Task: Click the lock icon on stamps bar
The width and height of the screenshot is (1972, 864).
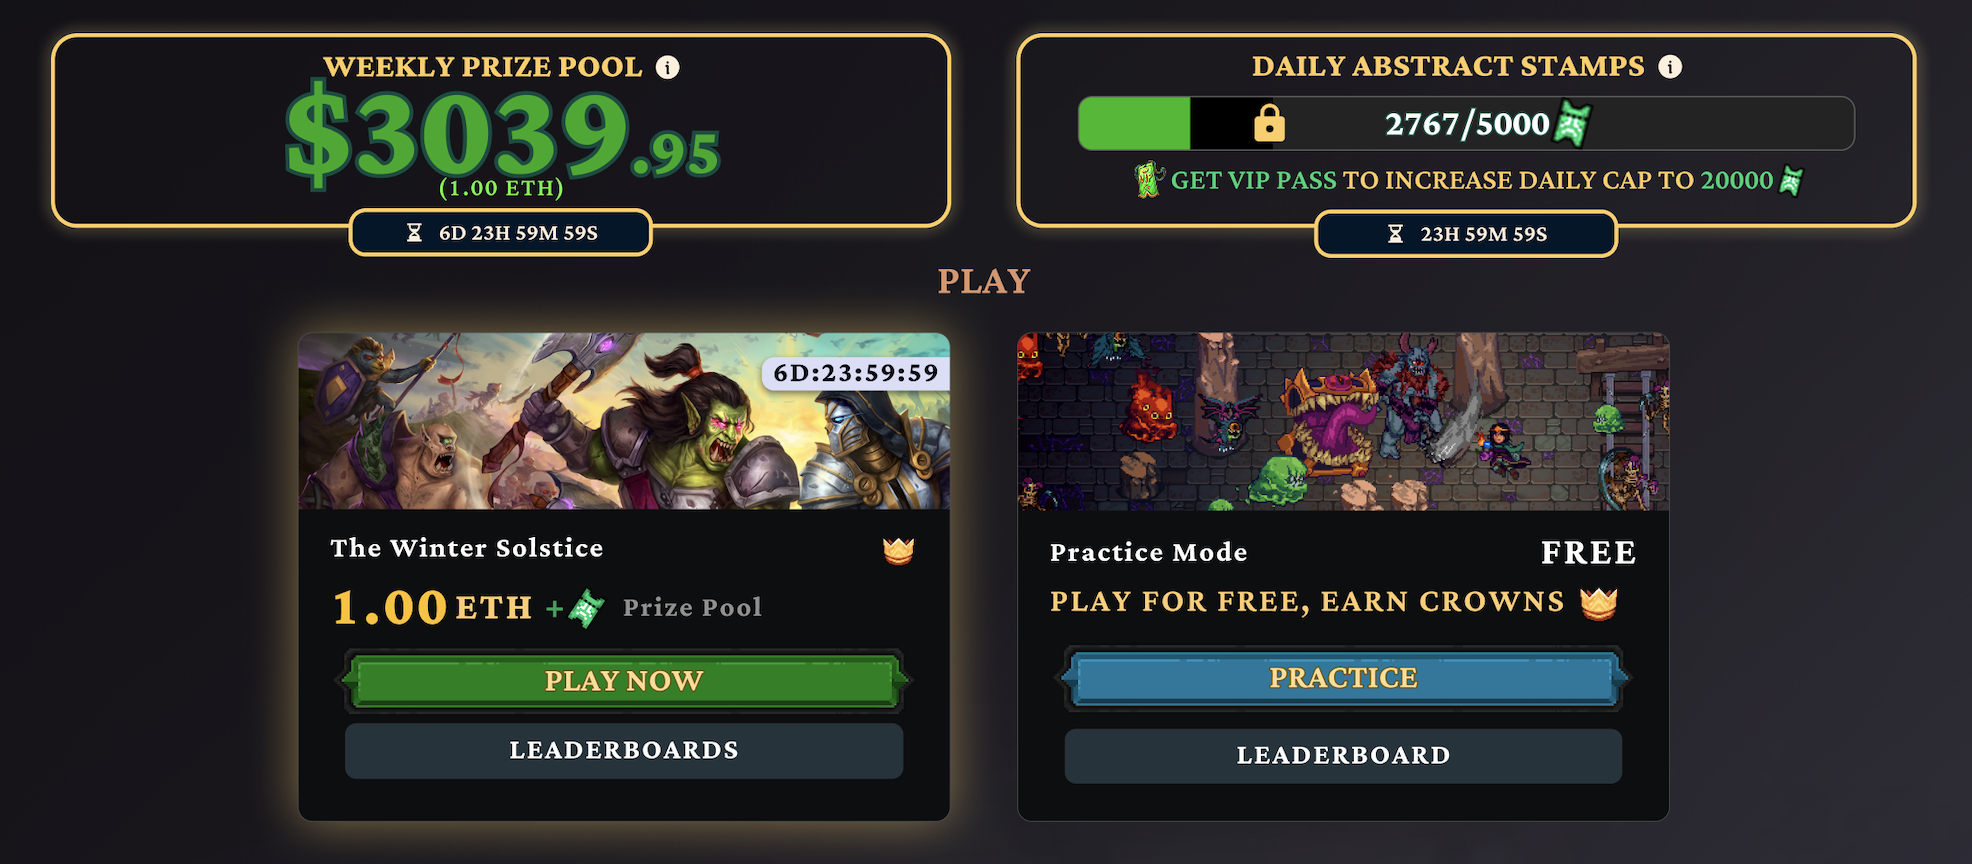Action: pyautogui.click(x=1269, y=123)
